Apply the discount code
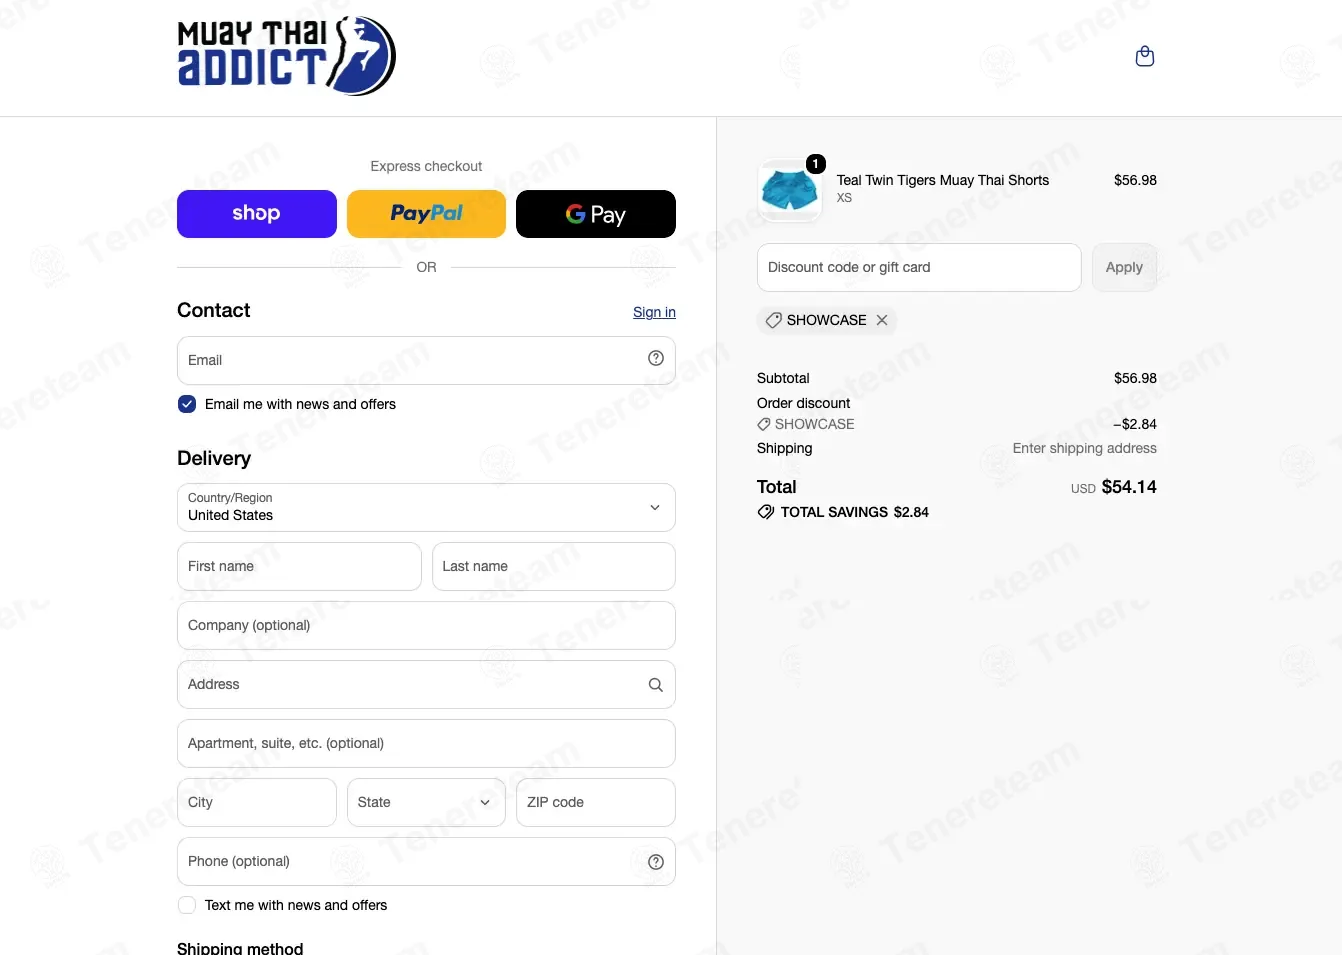The height and width of the screenshot is (955, 1342). coord(1124,268)
